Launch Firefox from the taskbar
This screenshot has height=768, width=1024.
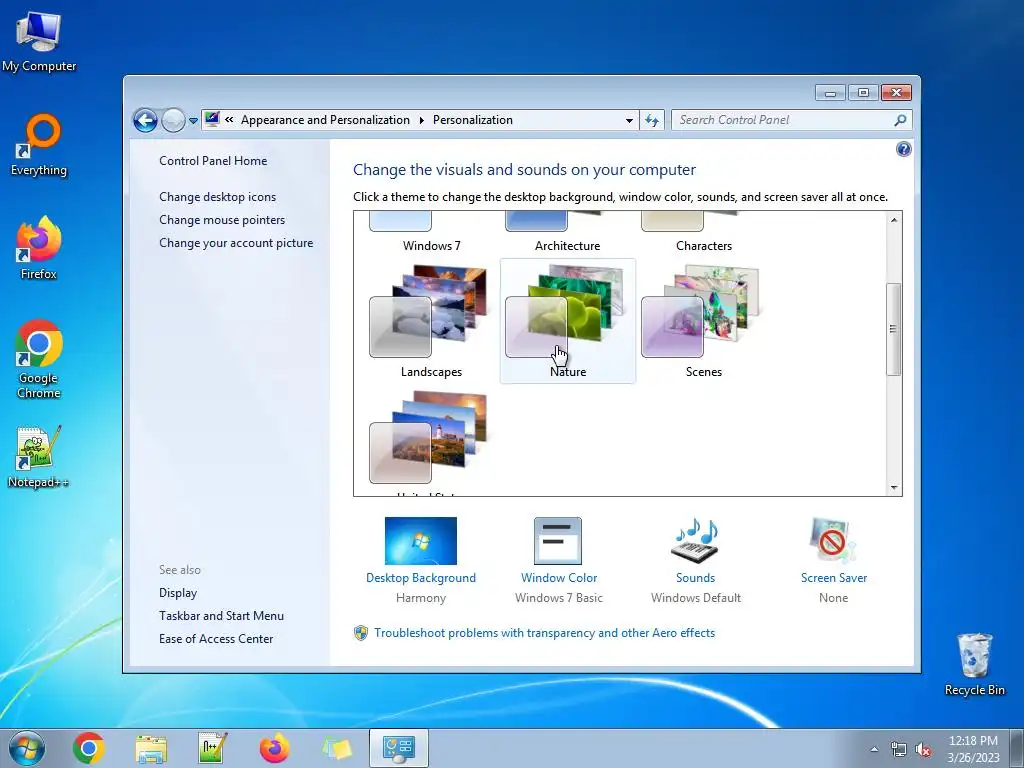pos(275,748)
